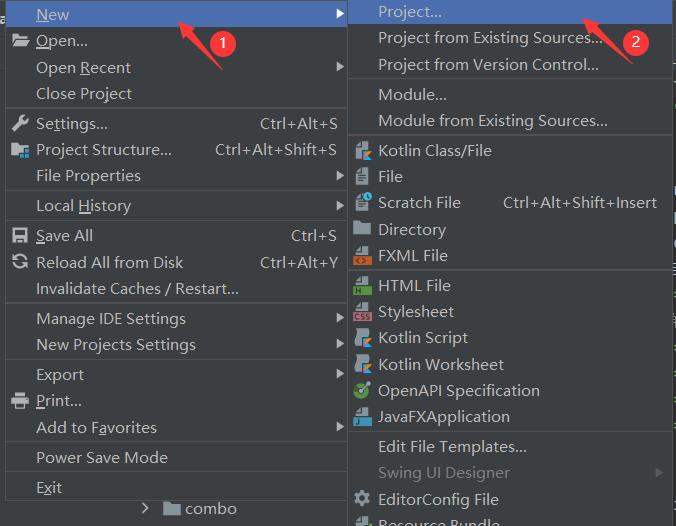Open Edit File Templates...
This screenshot has height=526, width=676.
coord(510,447)
